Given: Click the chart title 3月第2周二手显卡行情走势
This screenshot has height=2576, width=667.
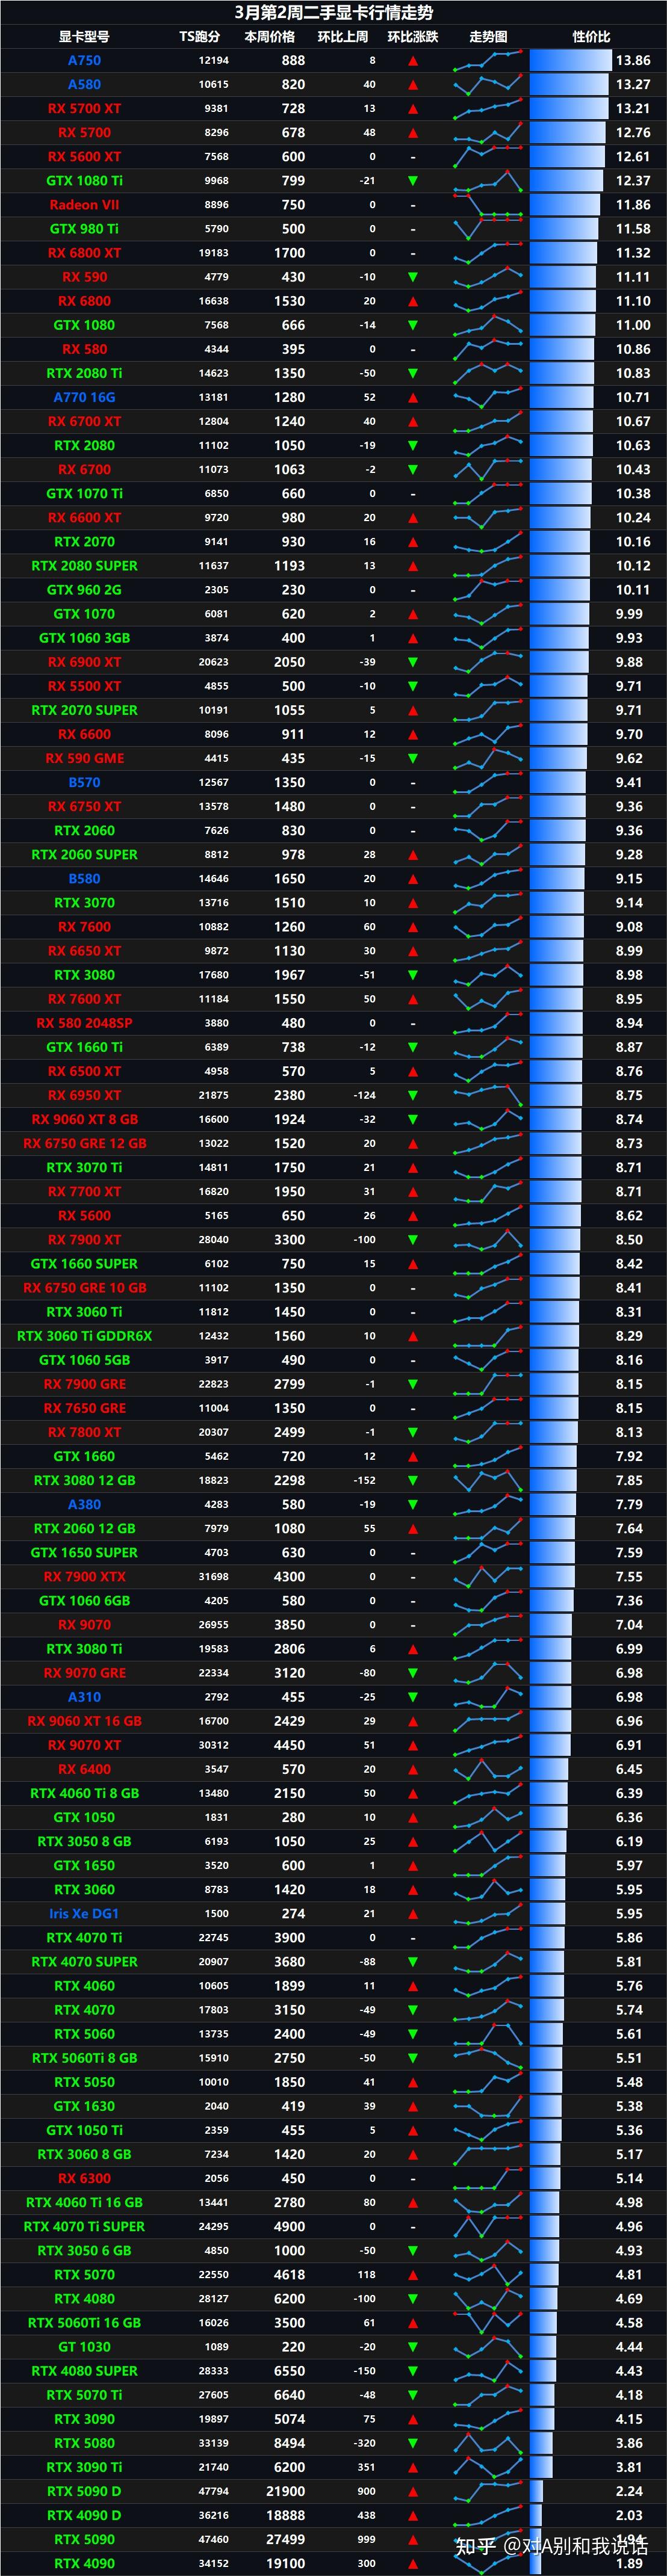Looking at the screenshot, I should coord(334,12).
